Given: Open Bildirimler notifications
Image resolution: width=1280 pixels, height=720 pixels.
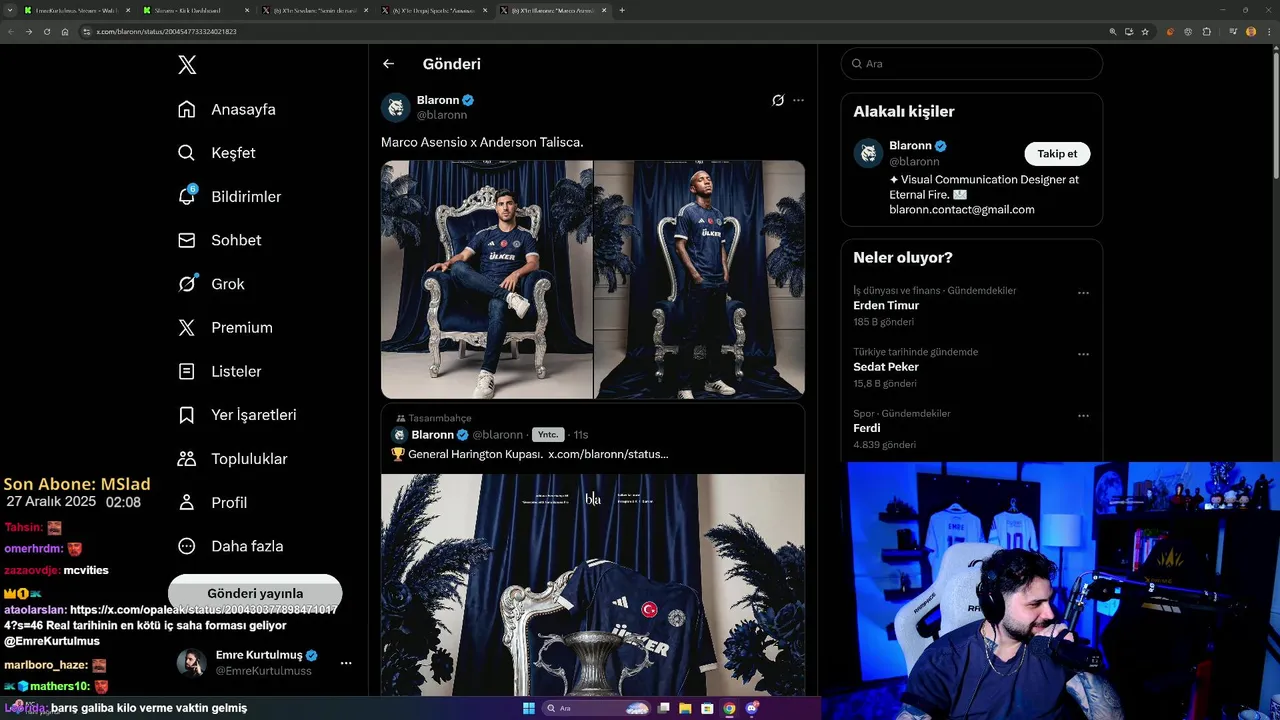Looking at the screenshot, I should 229,197.
